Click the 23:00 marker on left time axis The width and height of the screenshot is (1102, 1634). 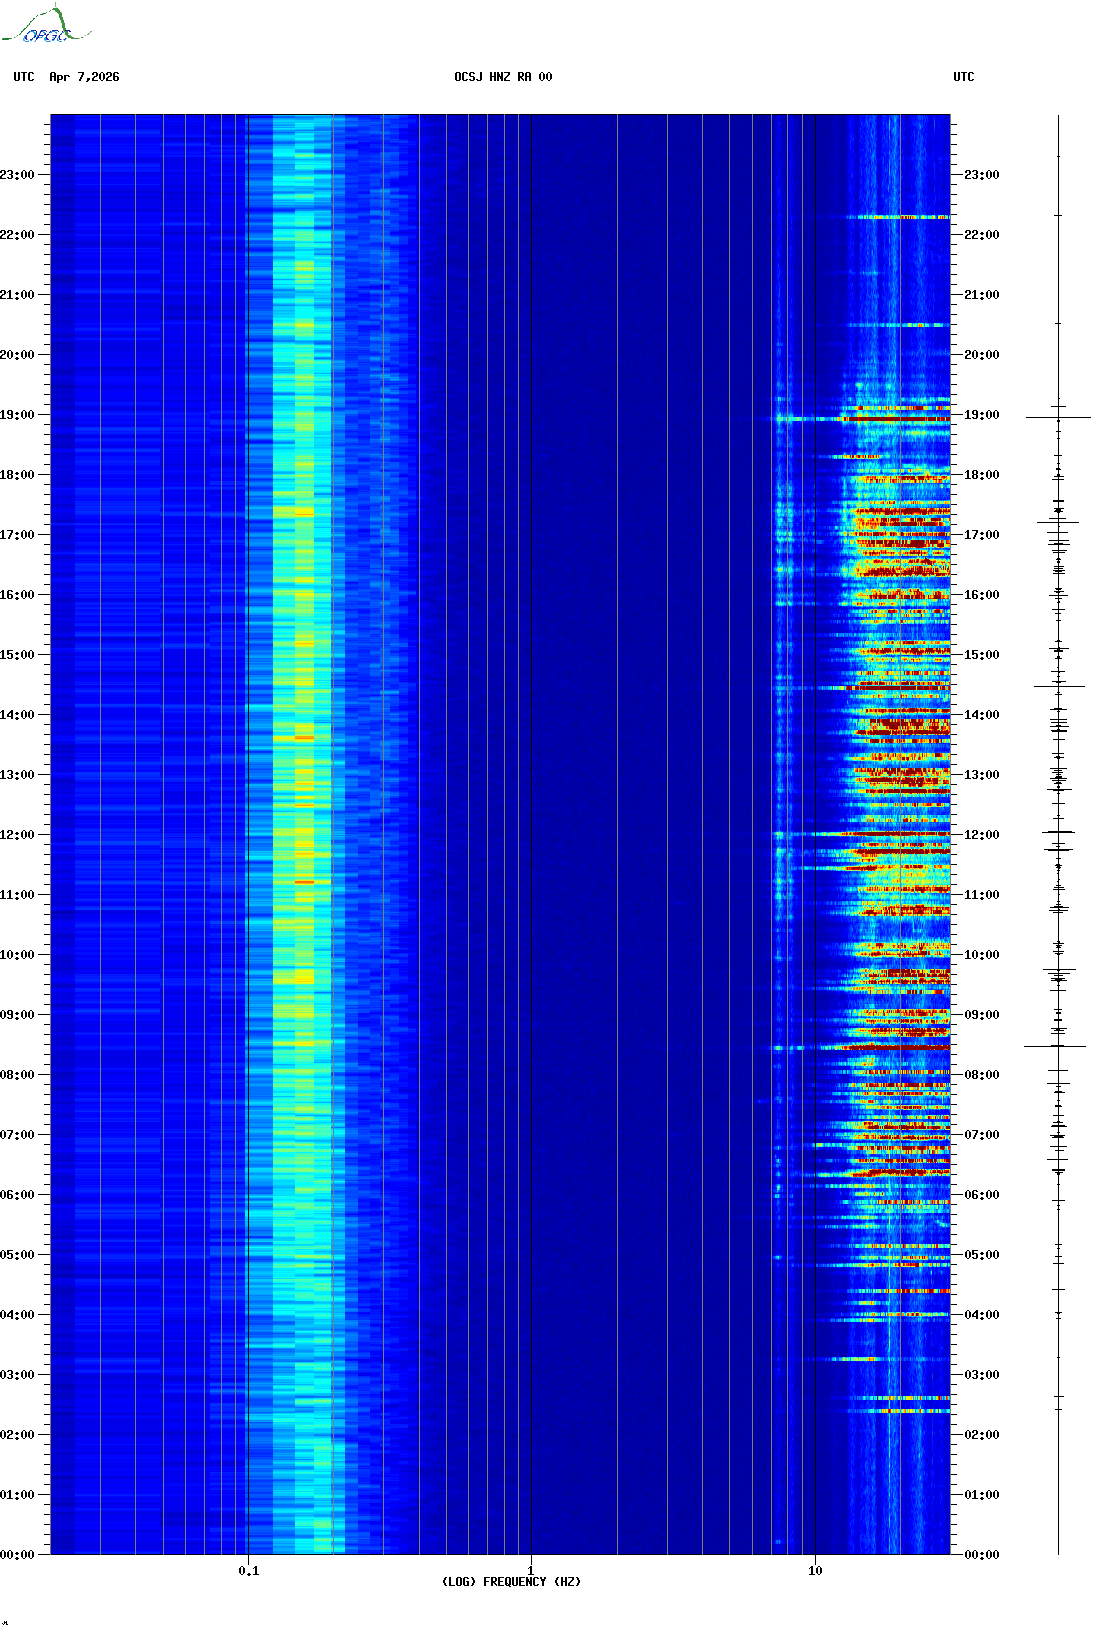click(17, 175)
